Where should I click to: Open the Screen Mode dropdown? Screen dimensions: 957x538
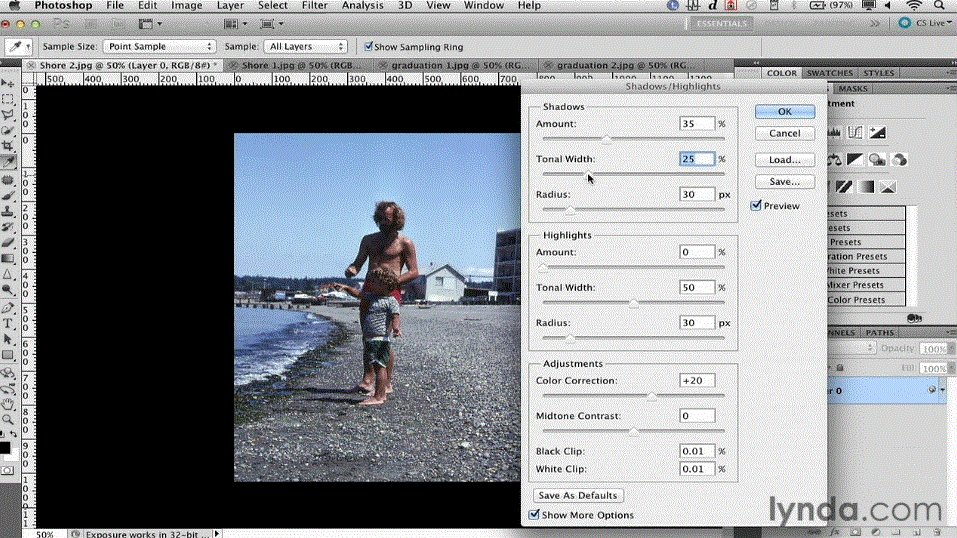click(271, 24)
